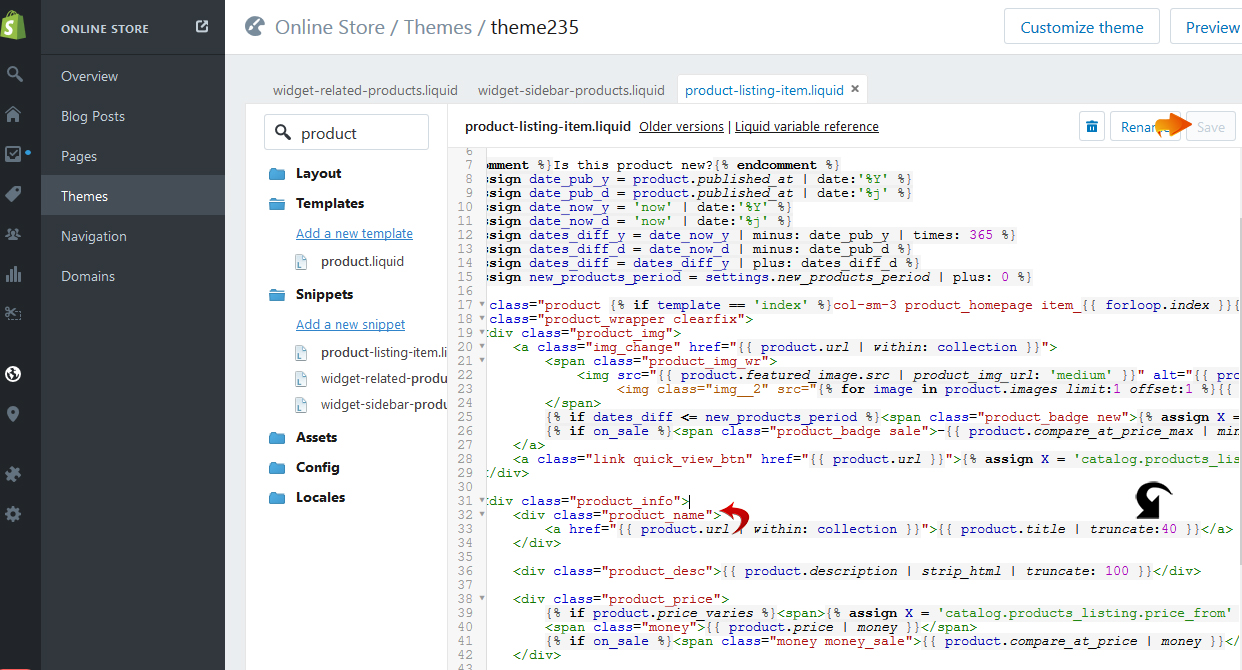
Task: Collapse the Templates folder
Action: pyautogui.click(x=277, y=204)
